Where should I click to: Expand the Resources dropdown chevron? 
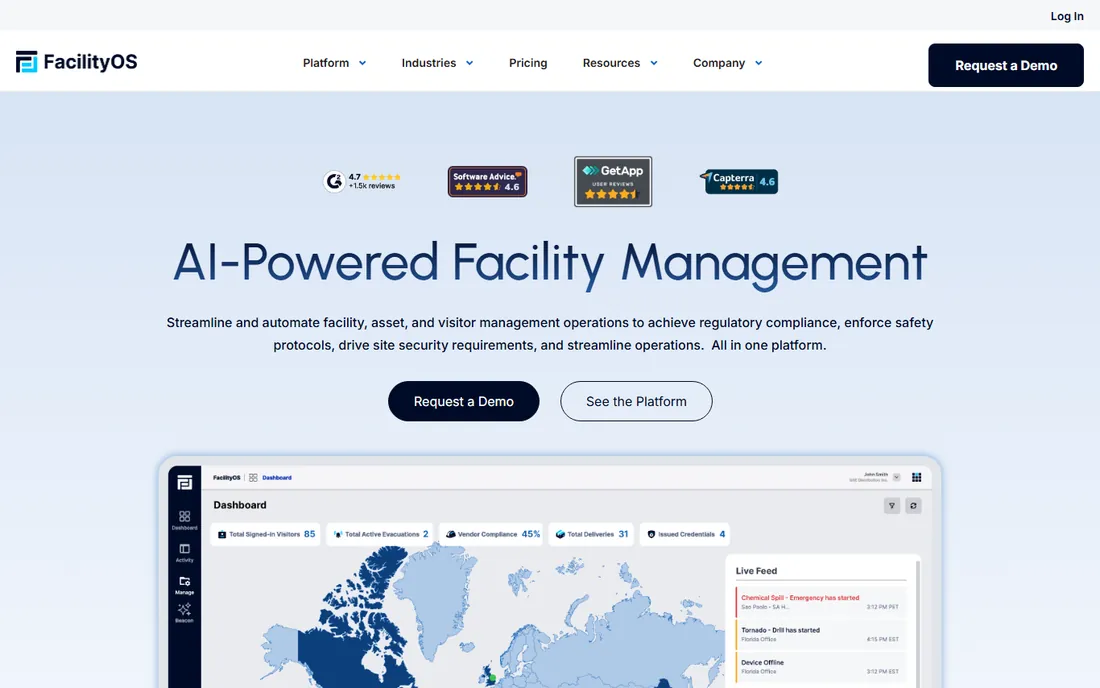tap(654, 63)
